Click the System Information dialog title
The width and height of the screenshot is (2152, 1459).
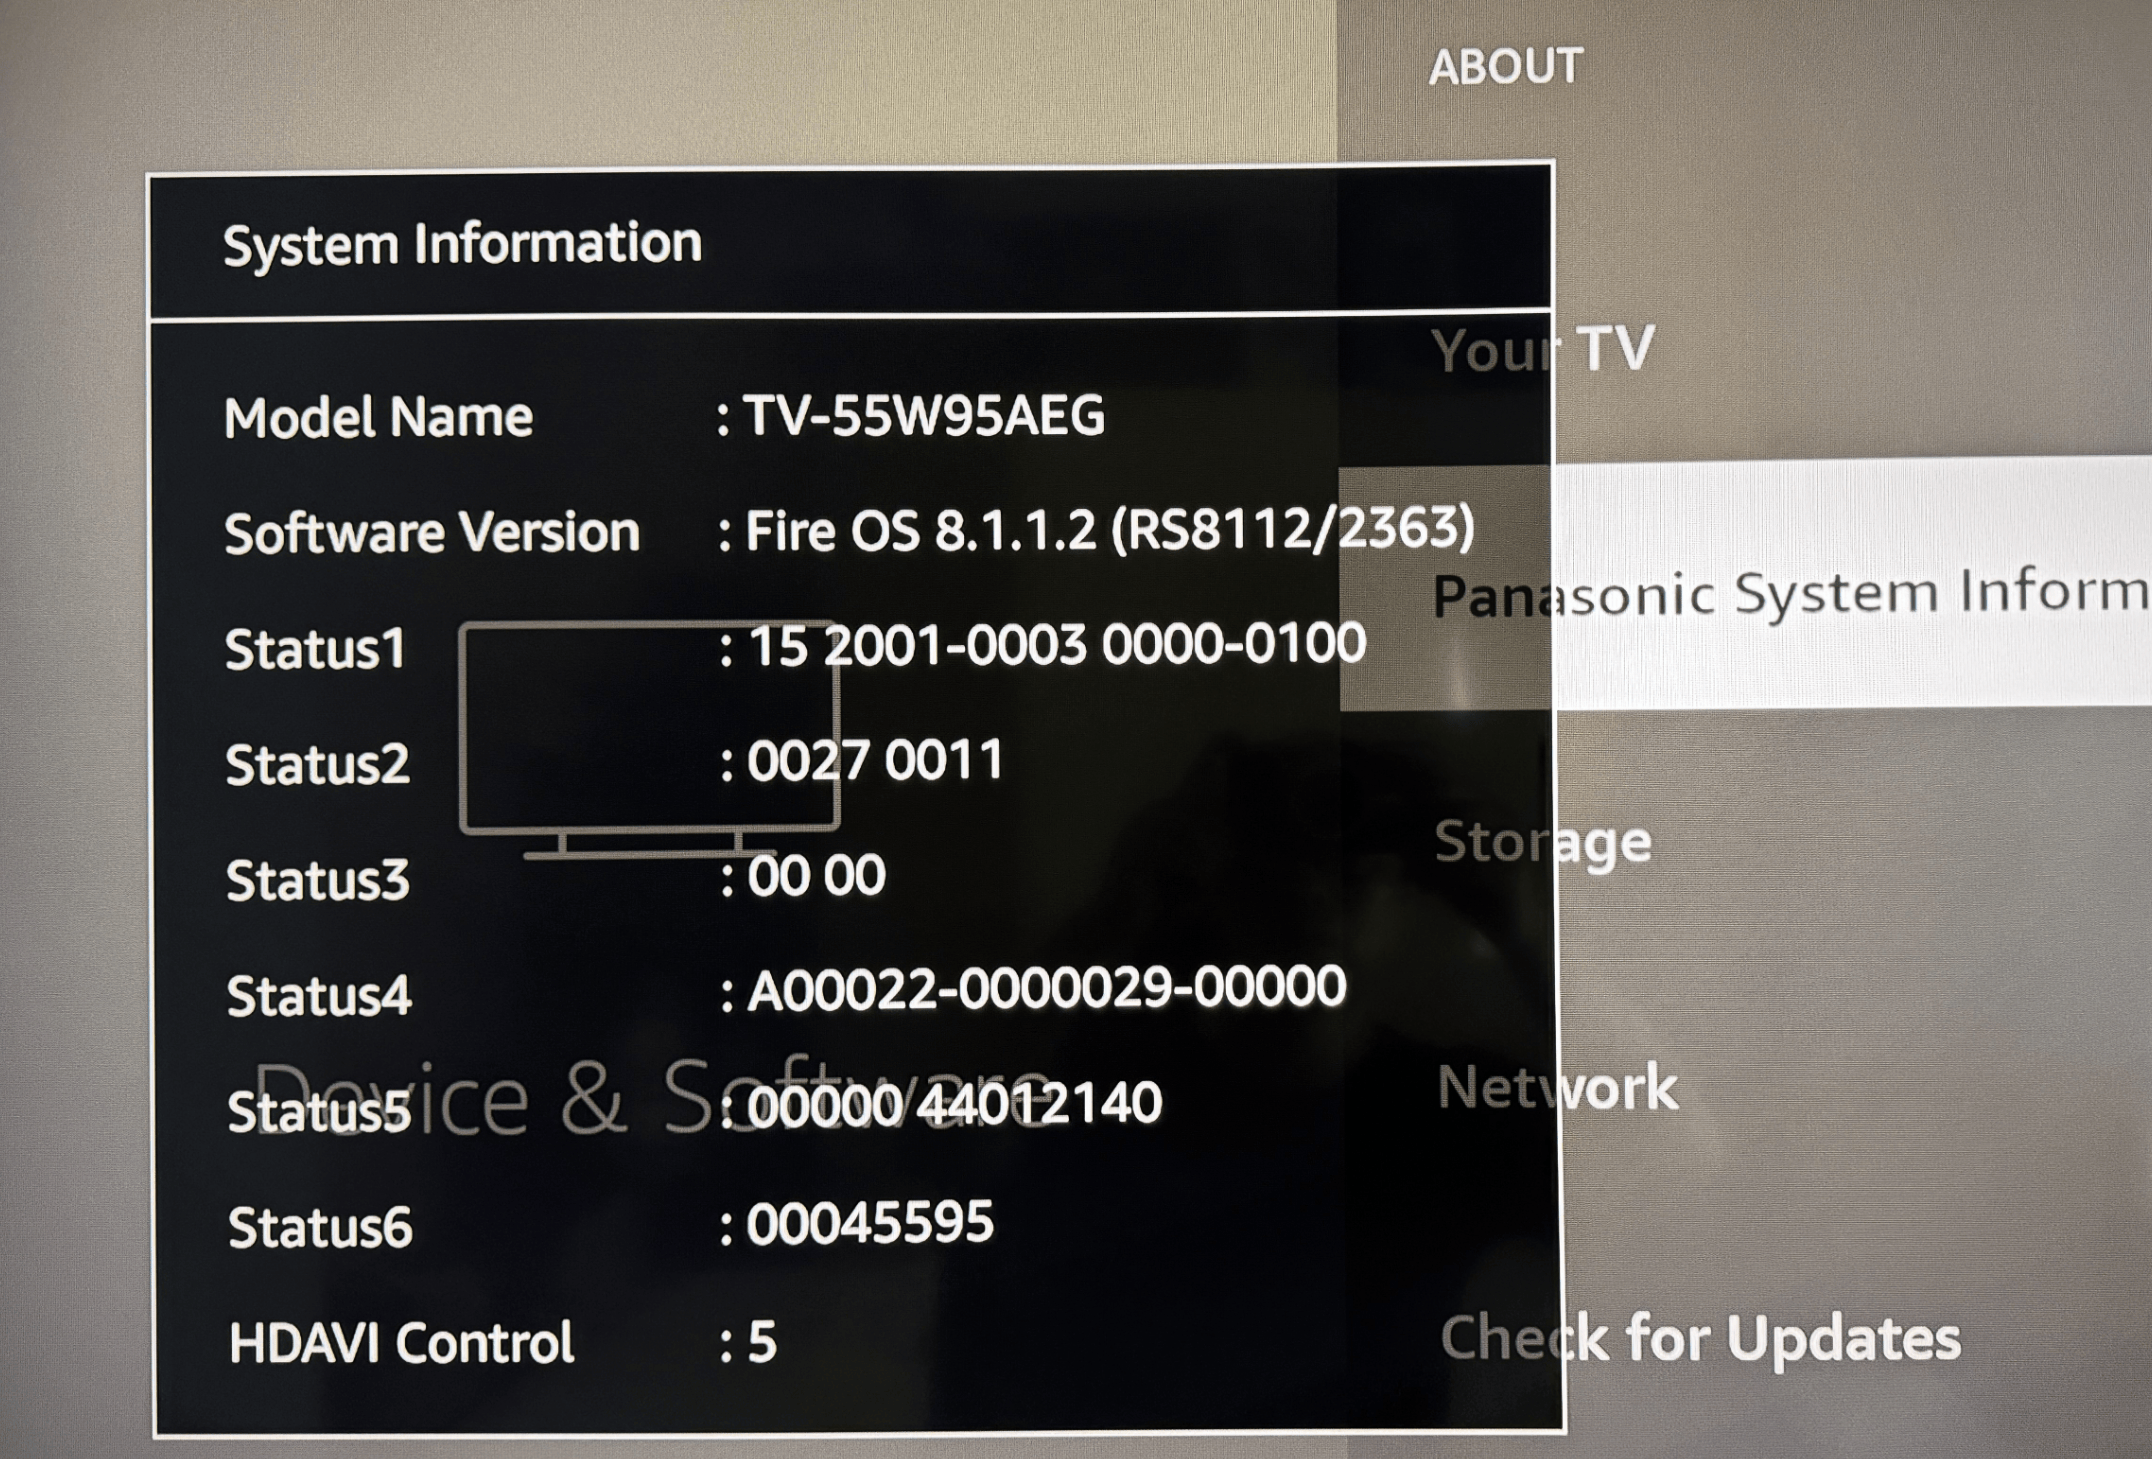click(462, 244)
